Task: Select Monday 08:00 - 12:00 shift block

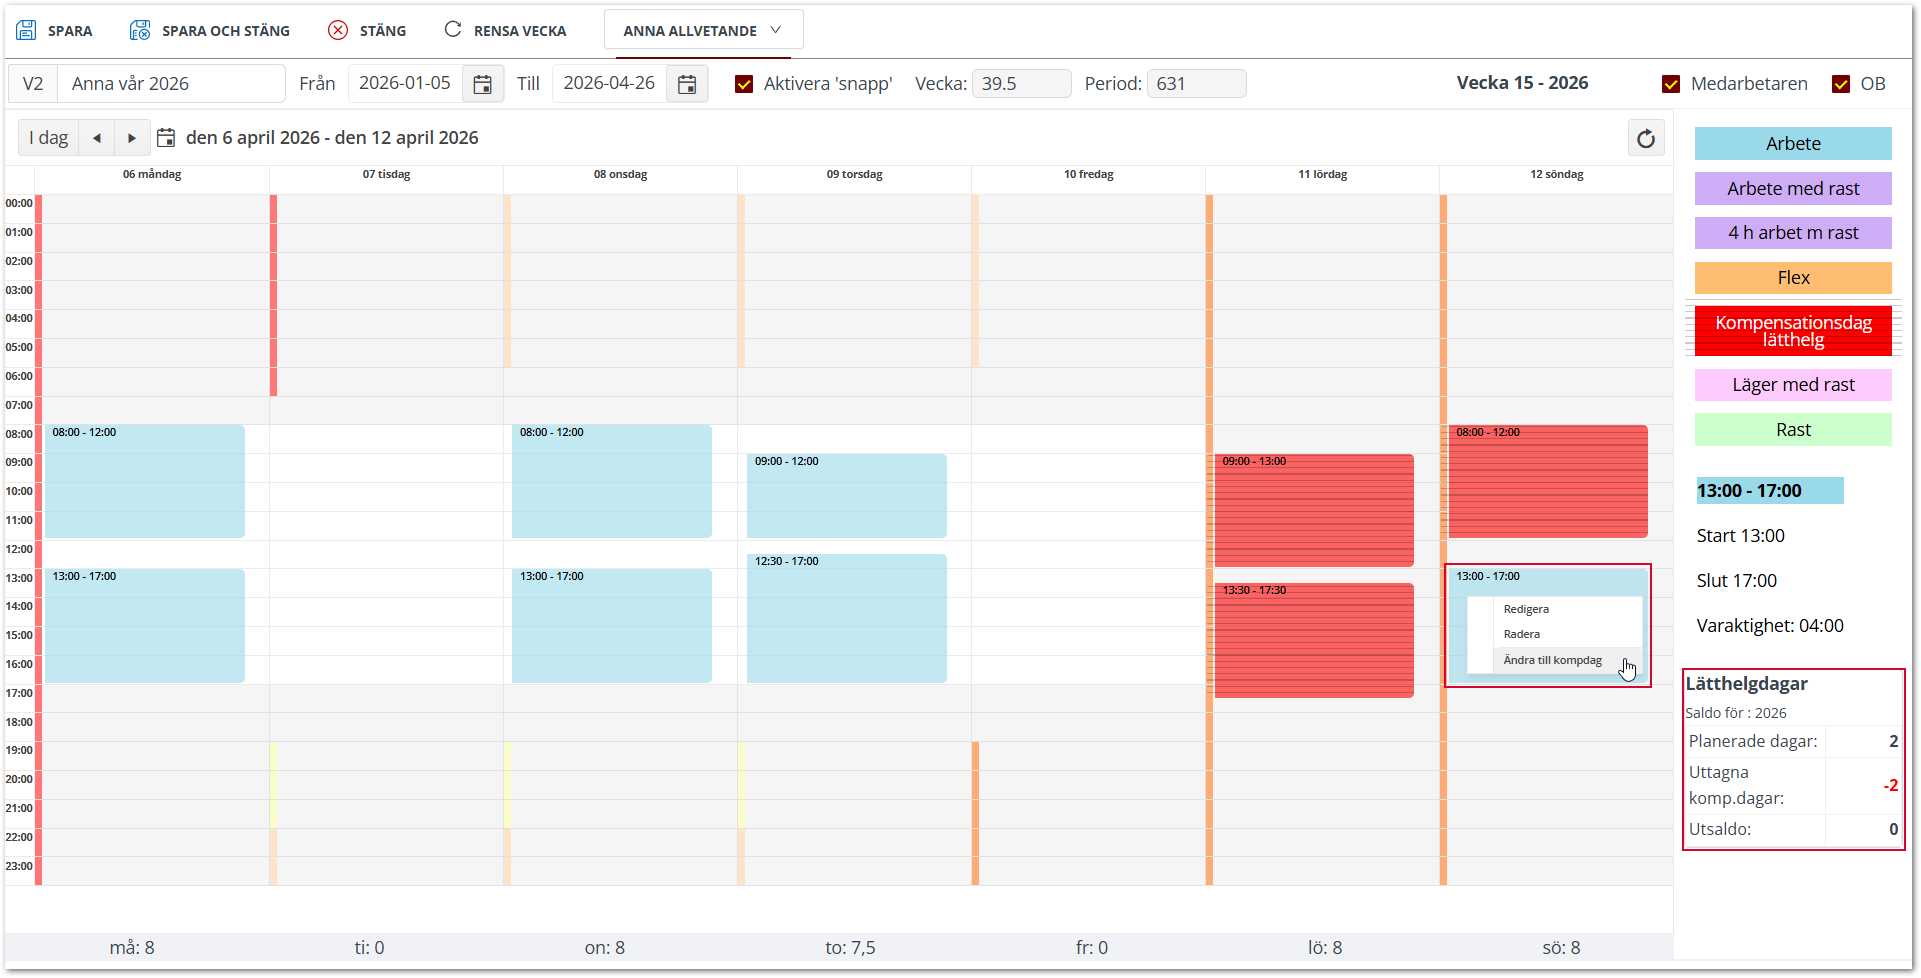Action: [145, 482]
